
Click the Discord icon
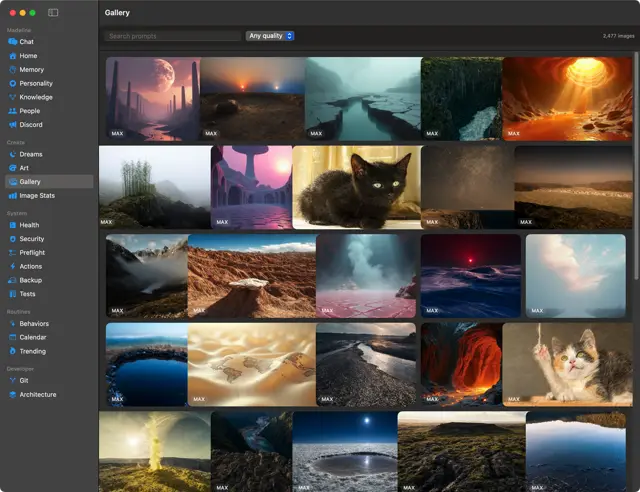(x=13, y=125)
